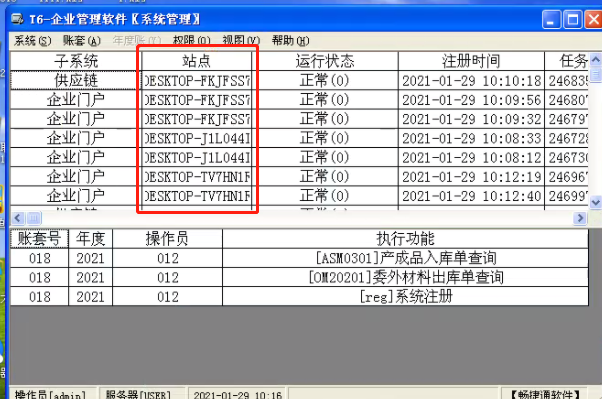Select the 供应链 subsystem row
Screen dimensions: 602x399
[299, 80]
